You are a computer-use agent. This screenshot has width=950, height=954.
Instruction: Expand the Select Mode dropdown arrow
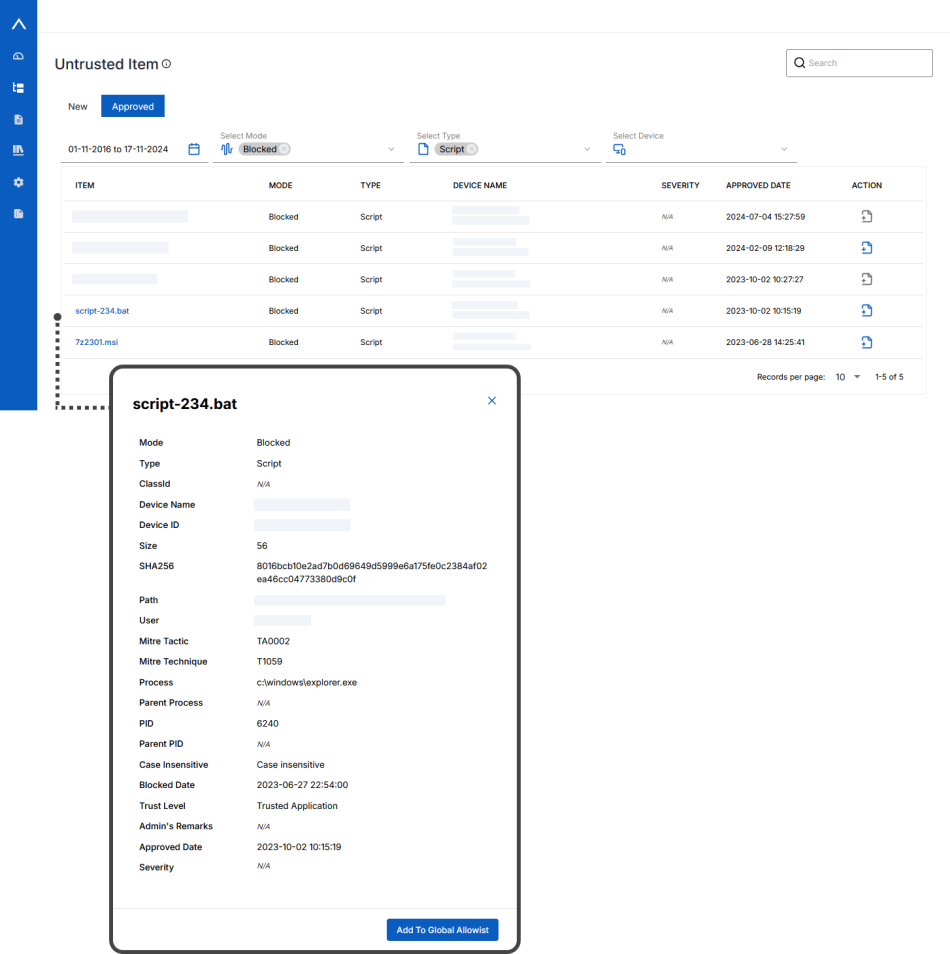pos(391,150)
